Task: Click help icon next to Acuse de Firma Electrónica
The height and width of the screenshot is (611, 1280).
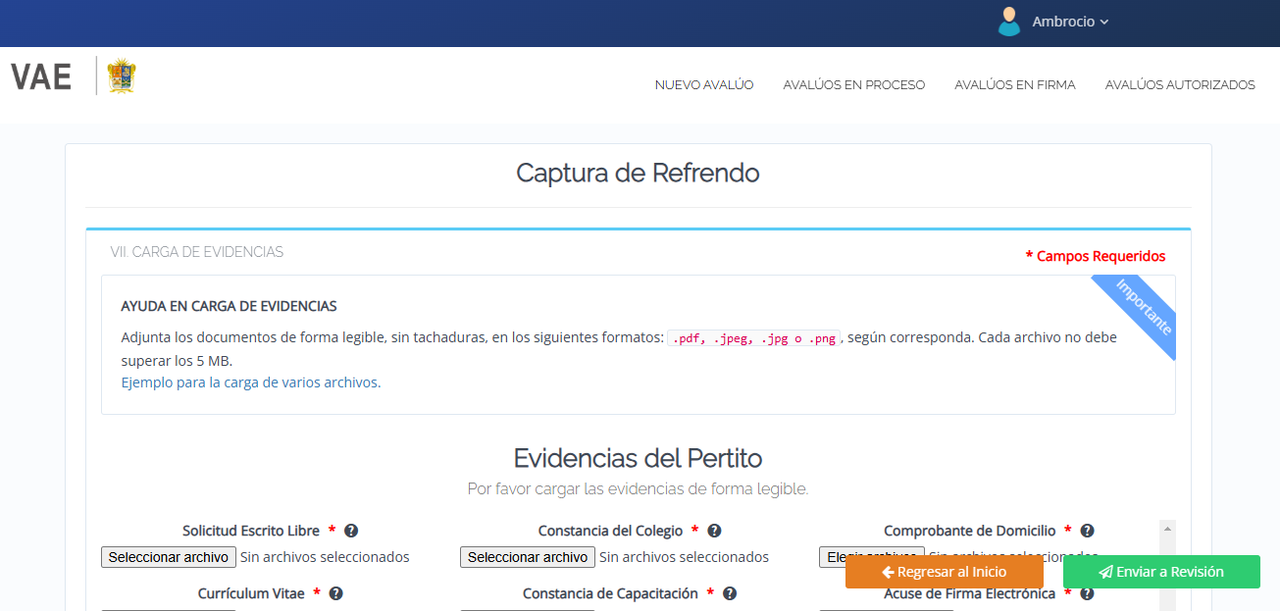Action: (1087, 593)
